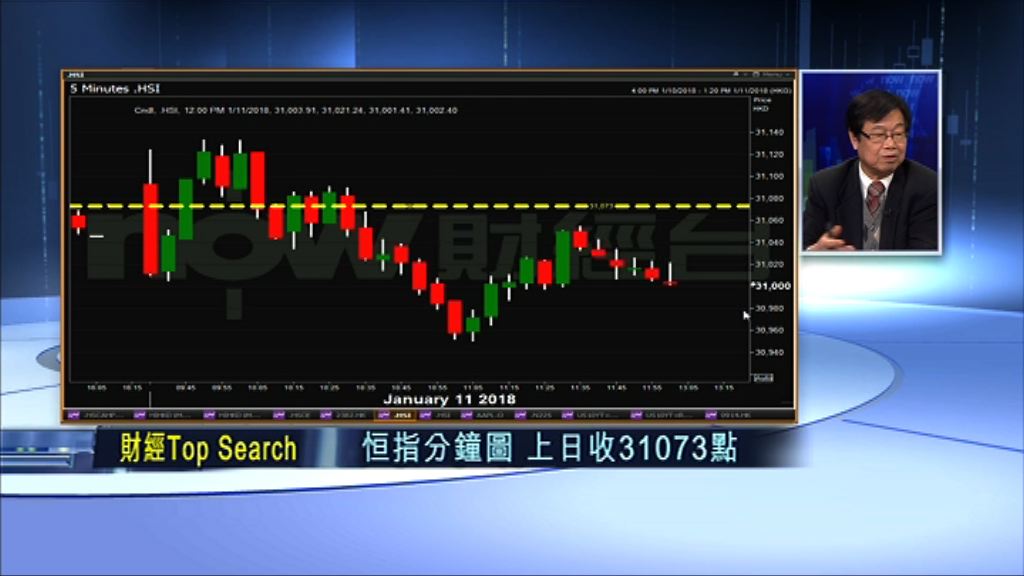Image resolution: width=1024 pixels, height=576 pixels.
Task: Expand the window options arrow on the title bar
Action: [x=734, y=73]
